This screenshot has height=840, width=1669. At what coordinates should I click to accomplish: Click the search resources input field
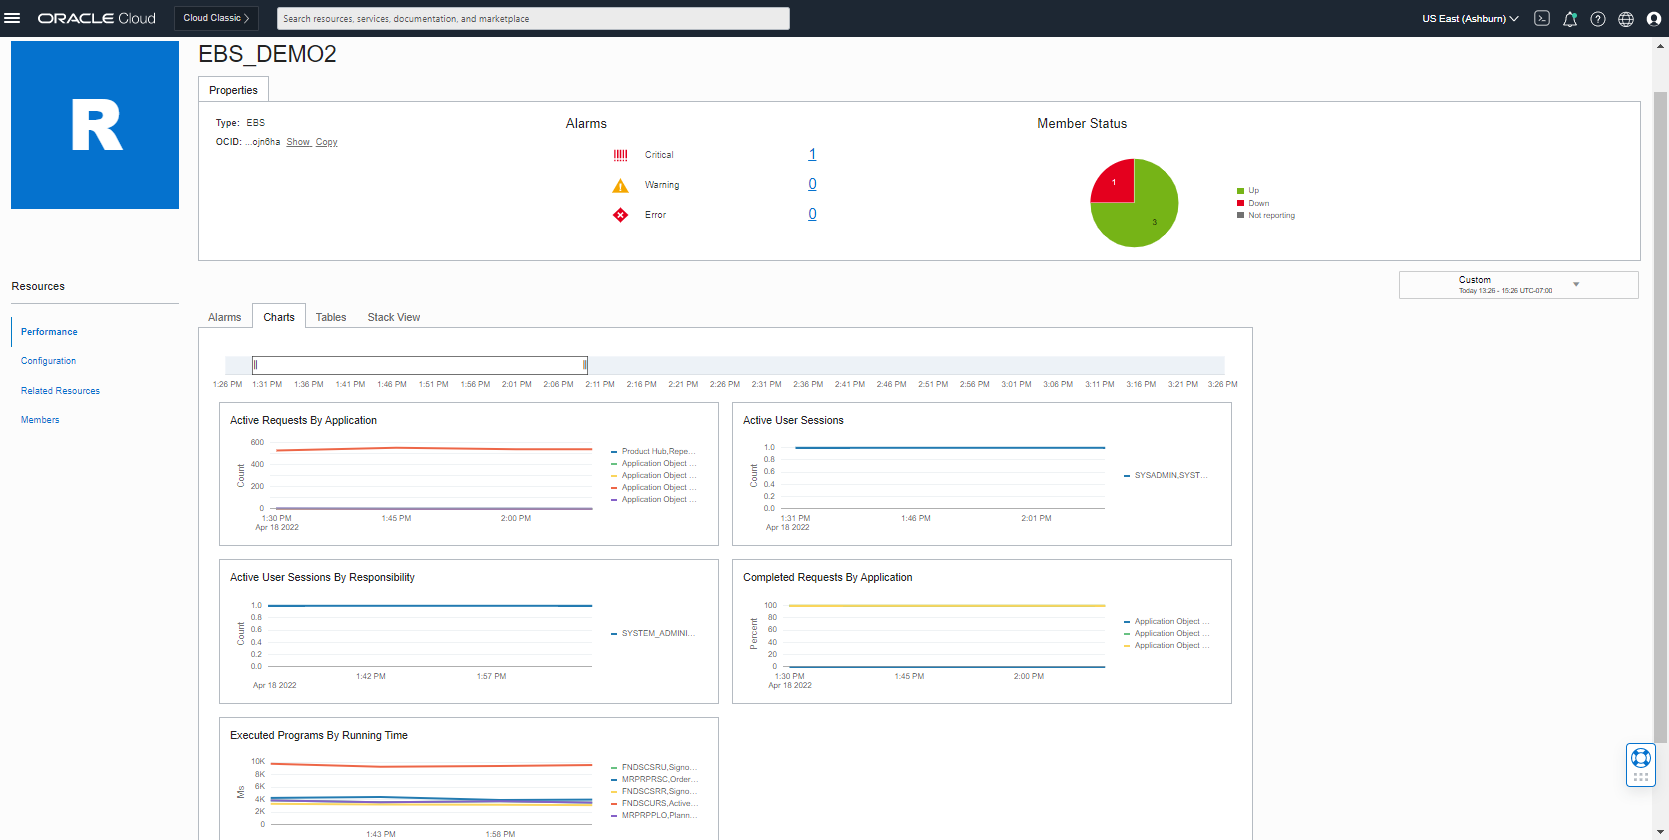click(x=534, y=19)
